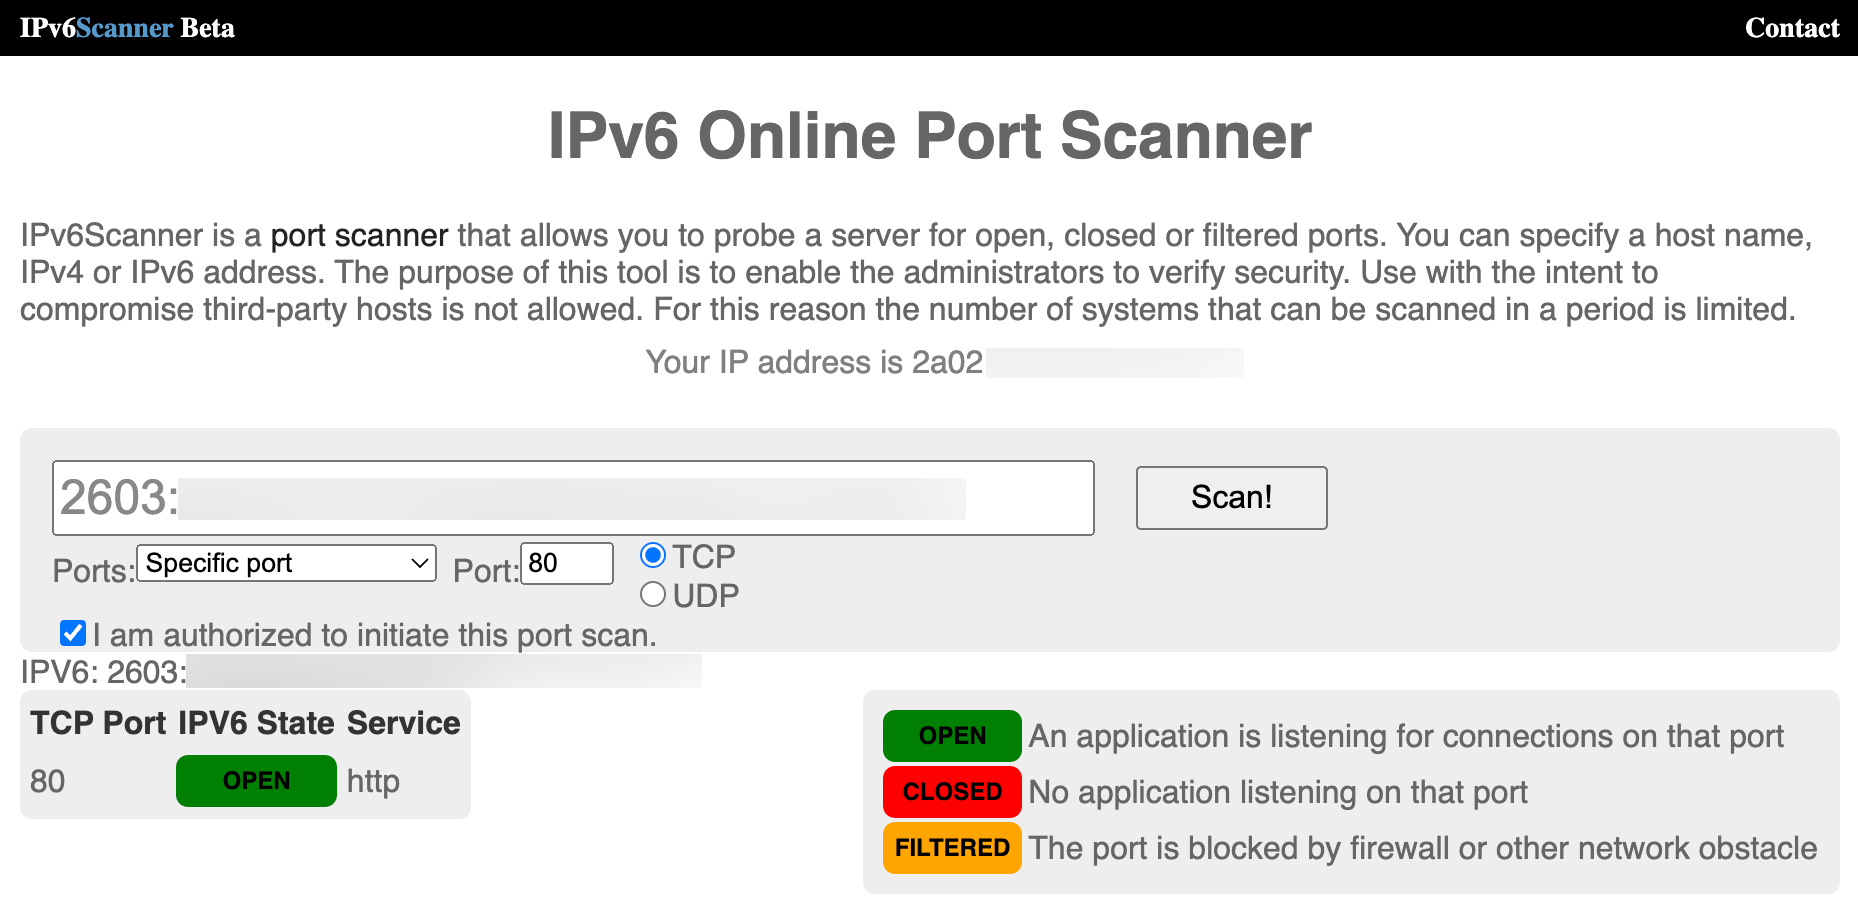The height and width of the screenshot is (914, 1858).
Task: Click 'I am authorized' label text
Action: pos(375,635)
